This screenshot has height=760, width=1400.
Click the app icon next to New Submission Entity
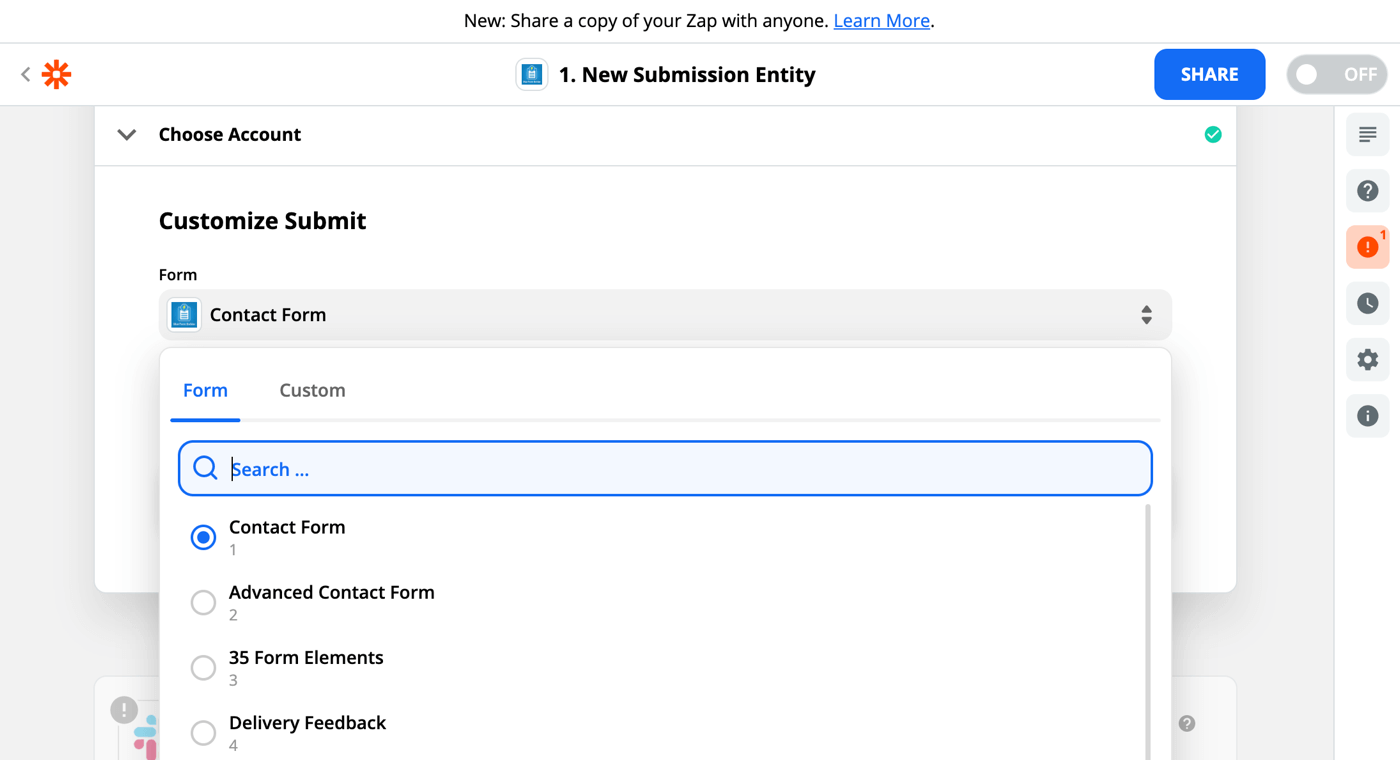pos(531,74)
